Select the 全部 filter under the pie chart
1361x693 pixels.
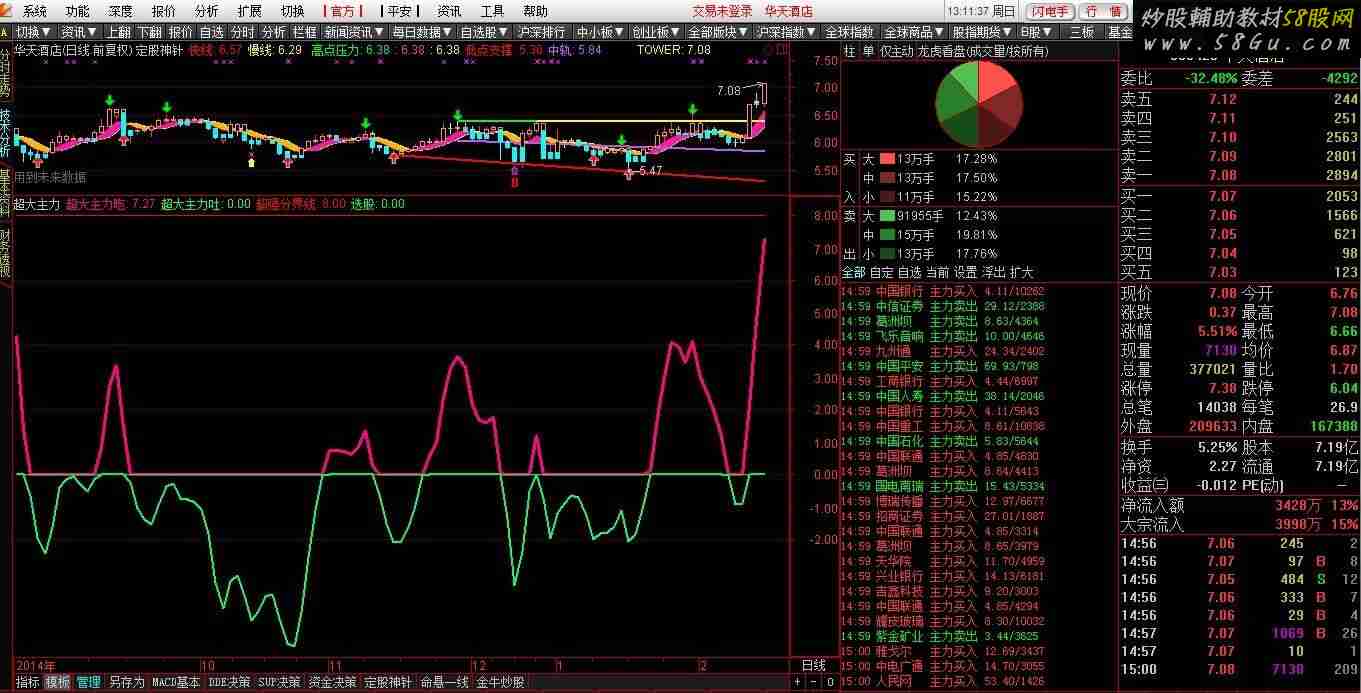coord(854,272)
